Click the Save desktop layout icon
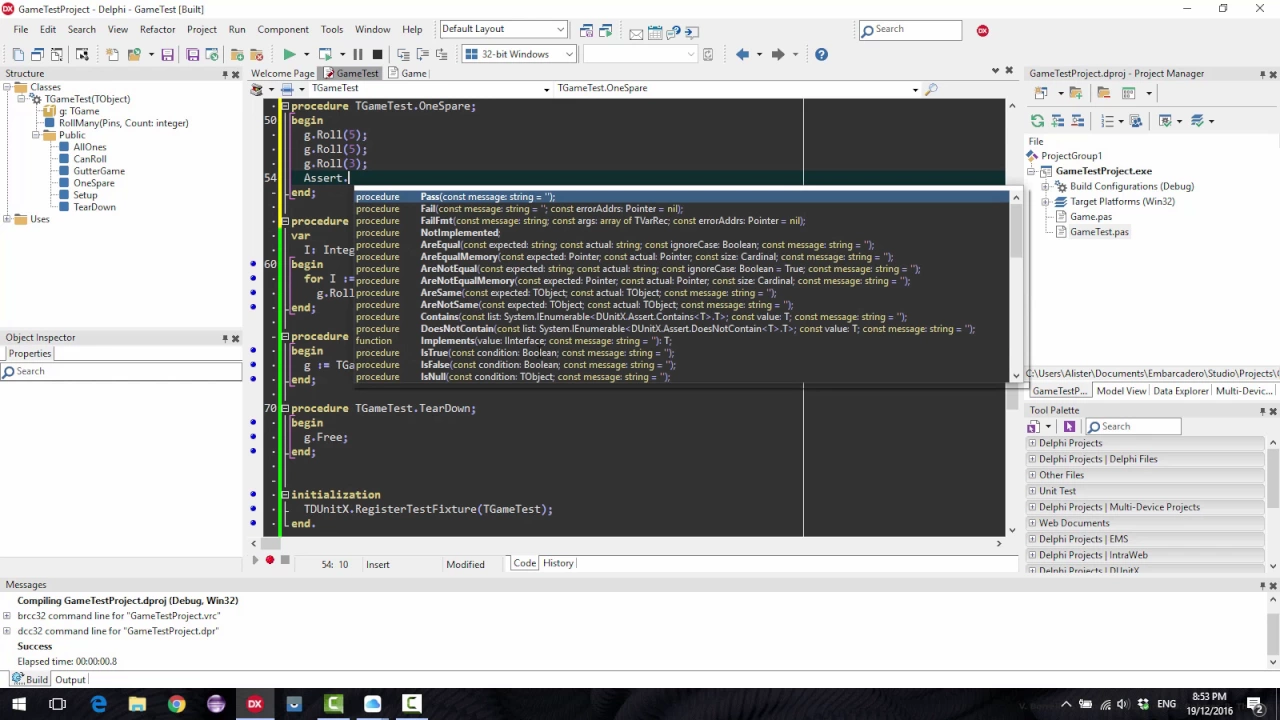This screenshot has width=1280, height=720. pos(586,30)
